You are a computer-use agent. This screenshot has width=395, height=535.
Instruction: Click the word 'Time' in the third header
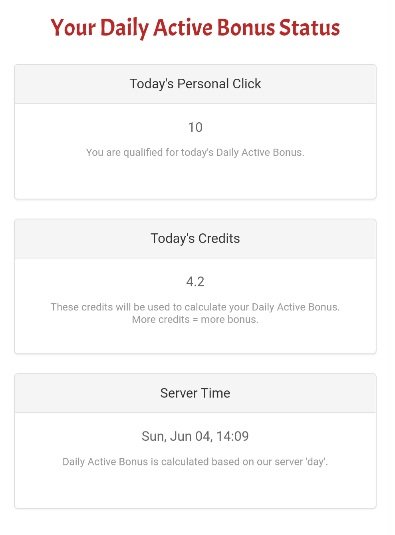tap(215, 393)
